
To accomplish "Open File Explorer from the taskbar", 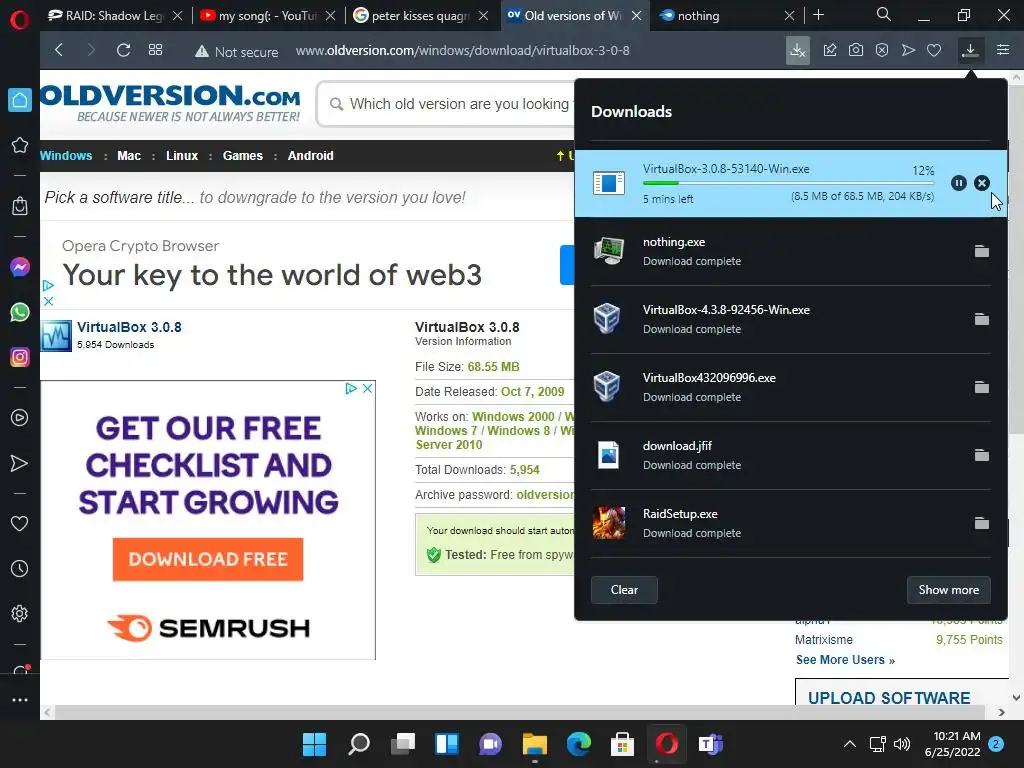I will 534,744.
